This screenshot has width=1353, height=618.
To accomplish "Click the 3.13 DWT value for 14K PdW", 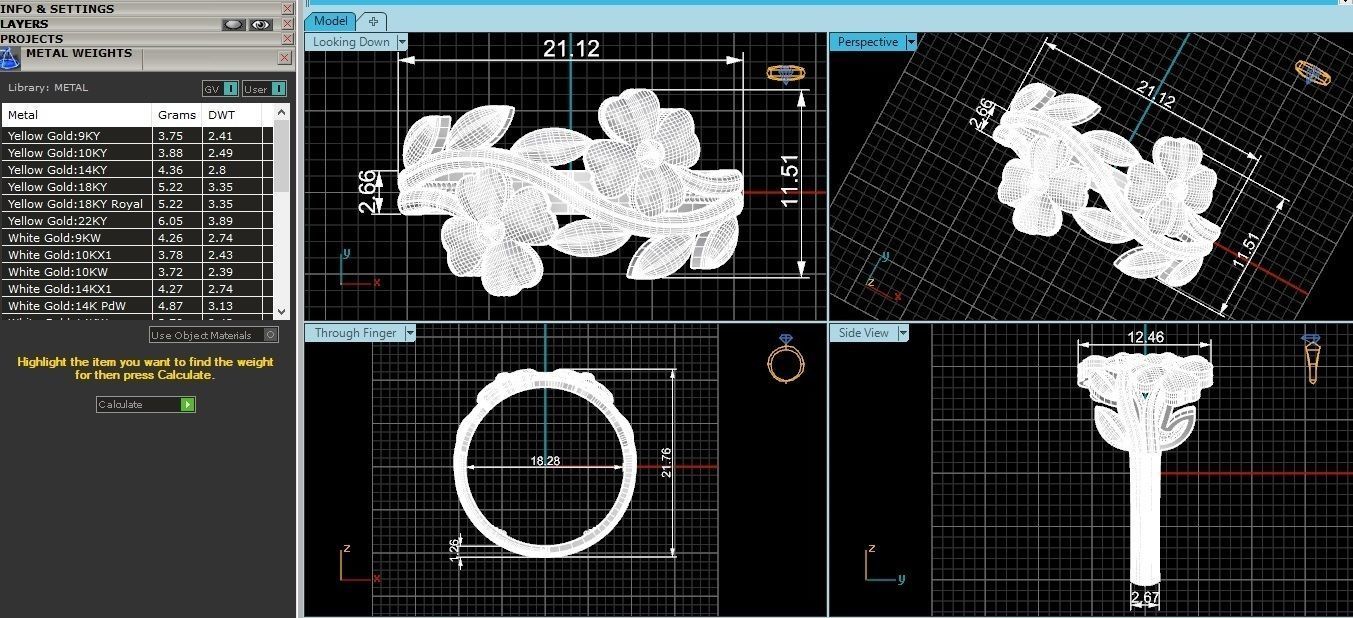I will [221, 306].
